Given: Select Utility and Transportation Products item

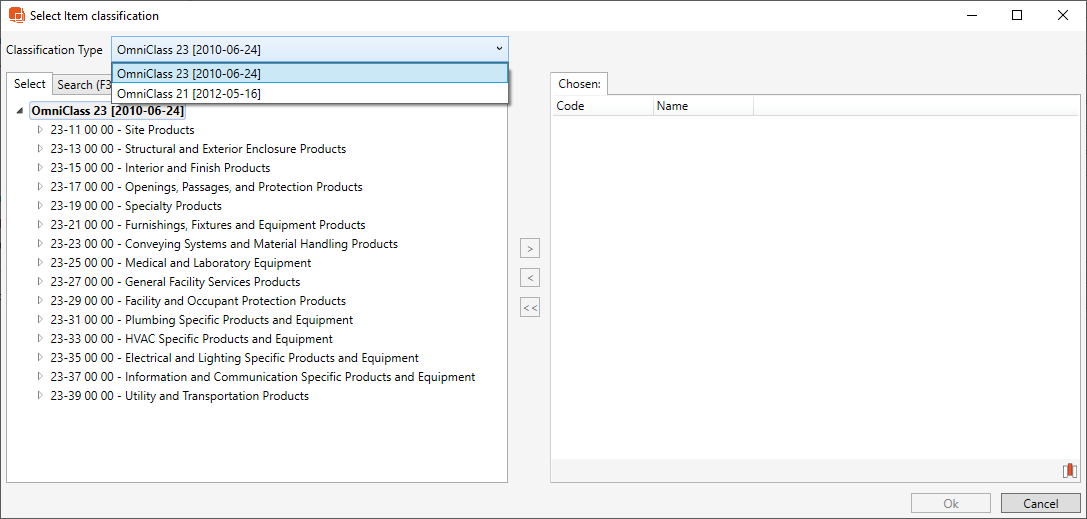Looking at the screenshot, I should coord(179,396).
